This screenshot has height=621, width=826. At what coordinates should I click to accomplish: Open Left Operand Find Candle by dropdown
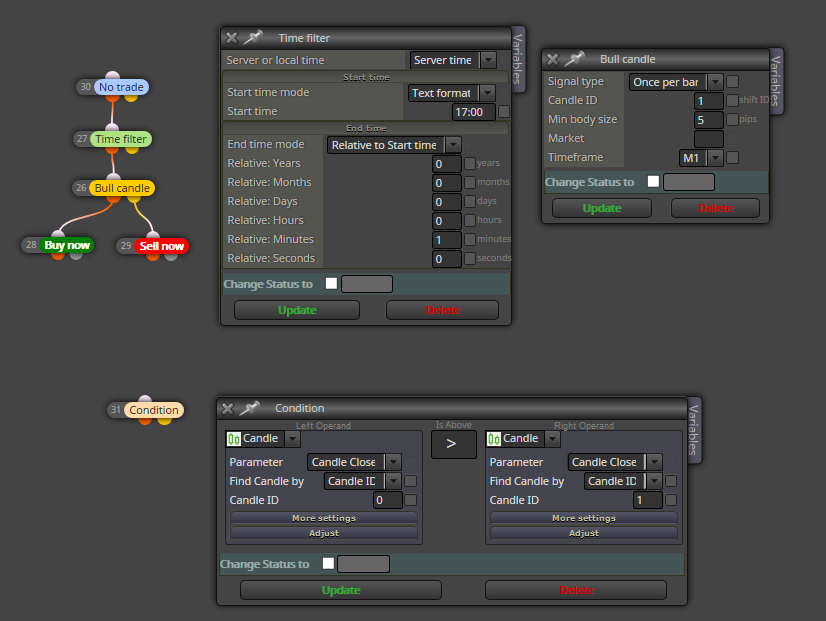click(x=393, y=481)
